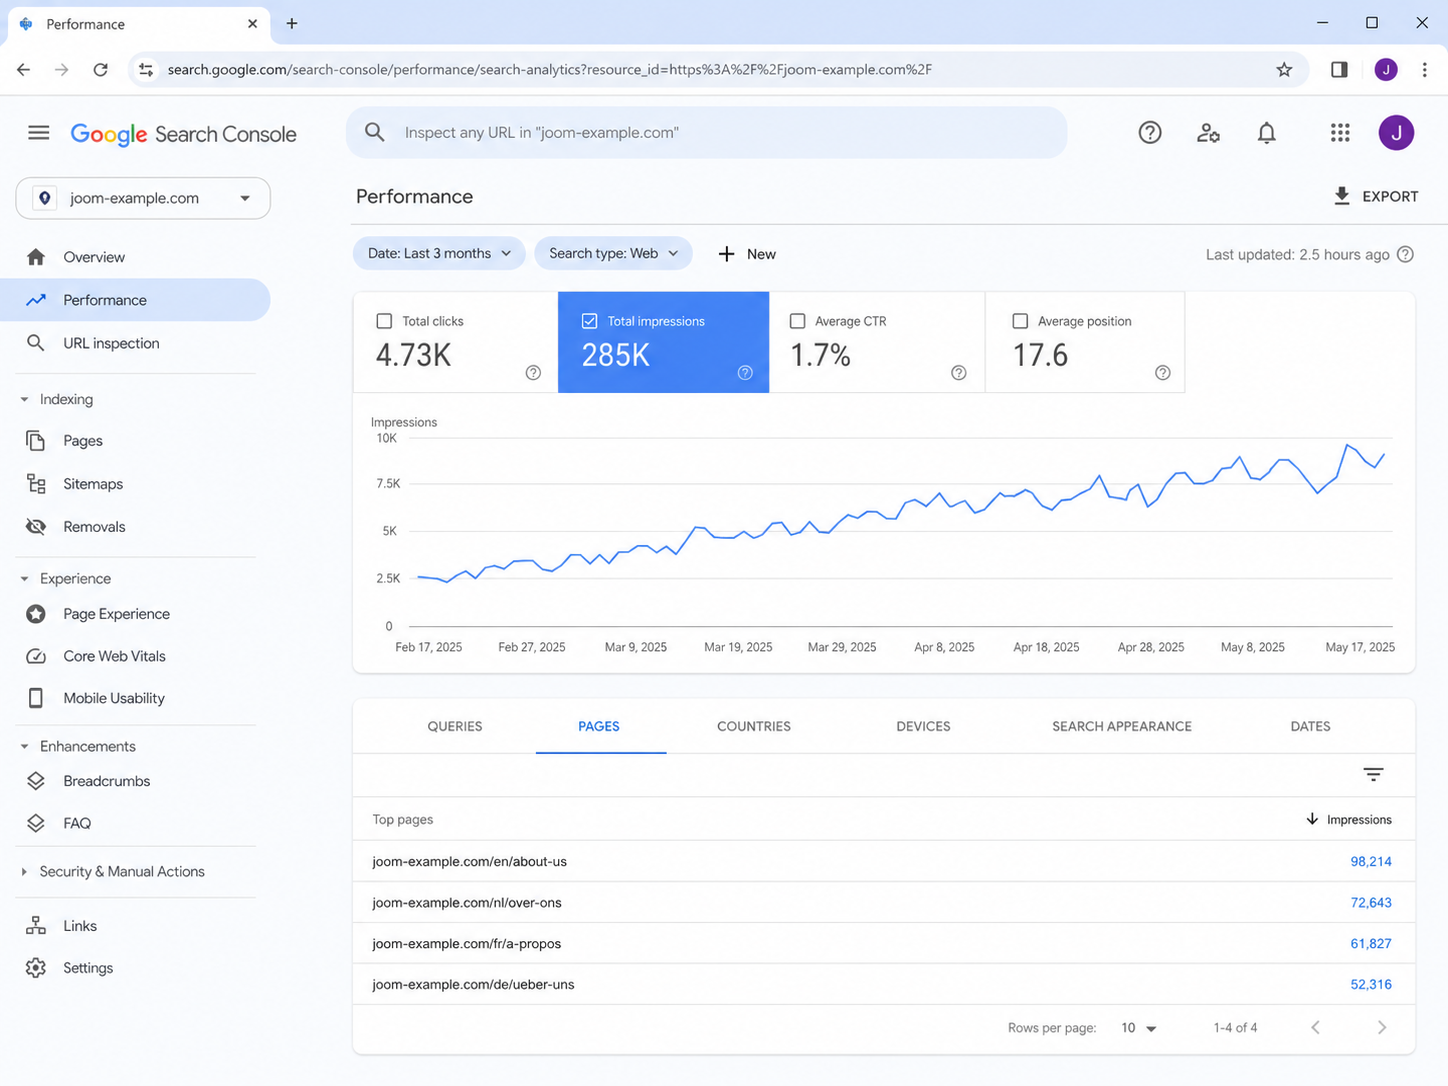Image resolution: width=1448 pixels, height=1086 pixels.
Task: Click help icon in Total clicks card
Action: 533,373
